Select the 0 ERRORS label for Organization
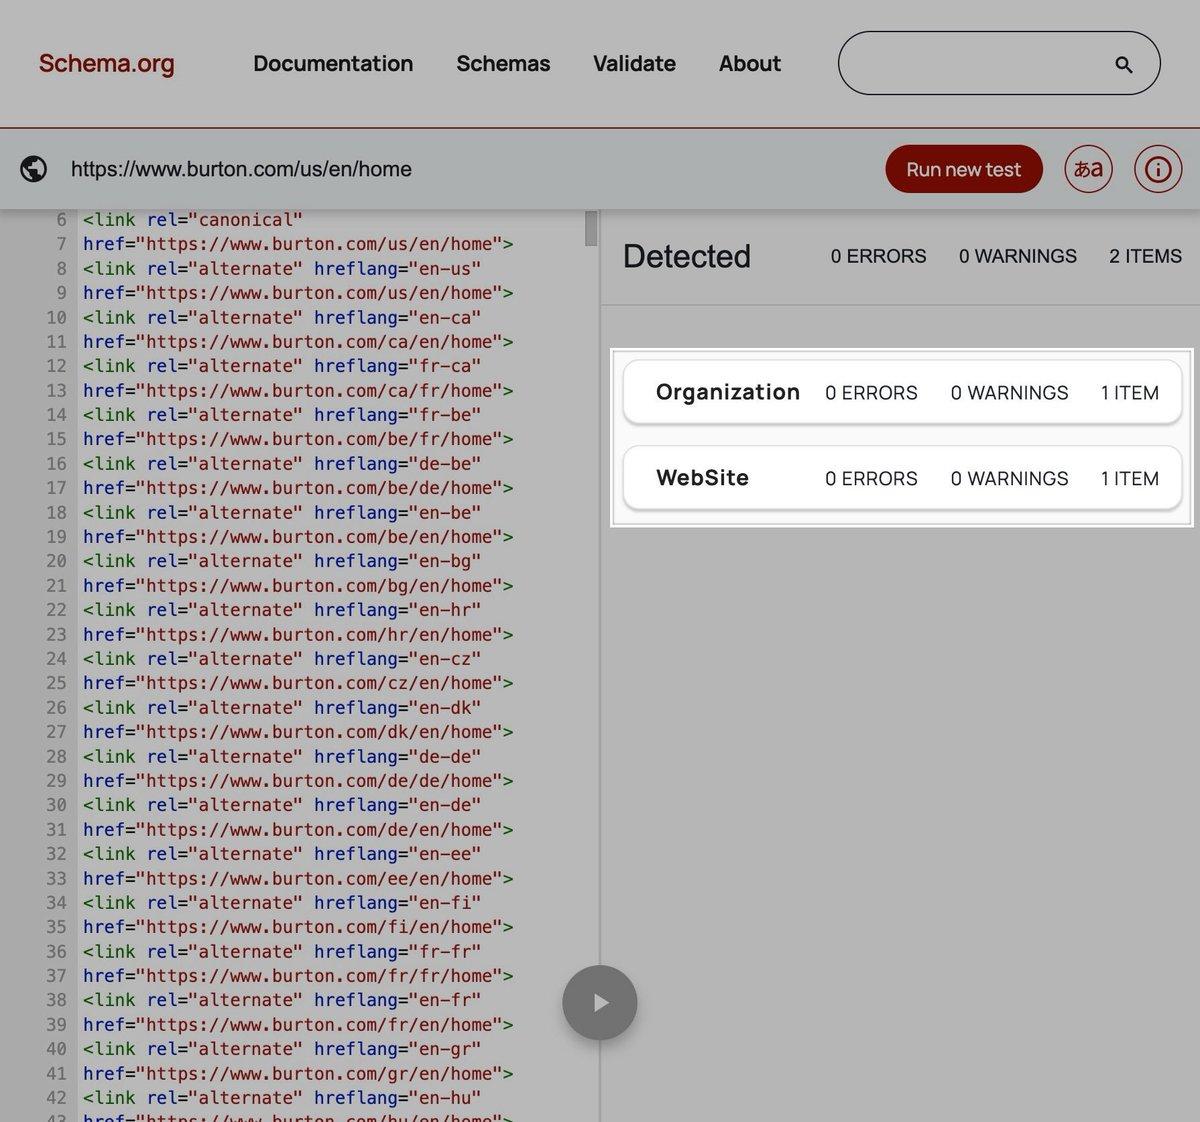The width and height of the screenshot is (1200, 1122). [x=870, y=392]
